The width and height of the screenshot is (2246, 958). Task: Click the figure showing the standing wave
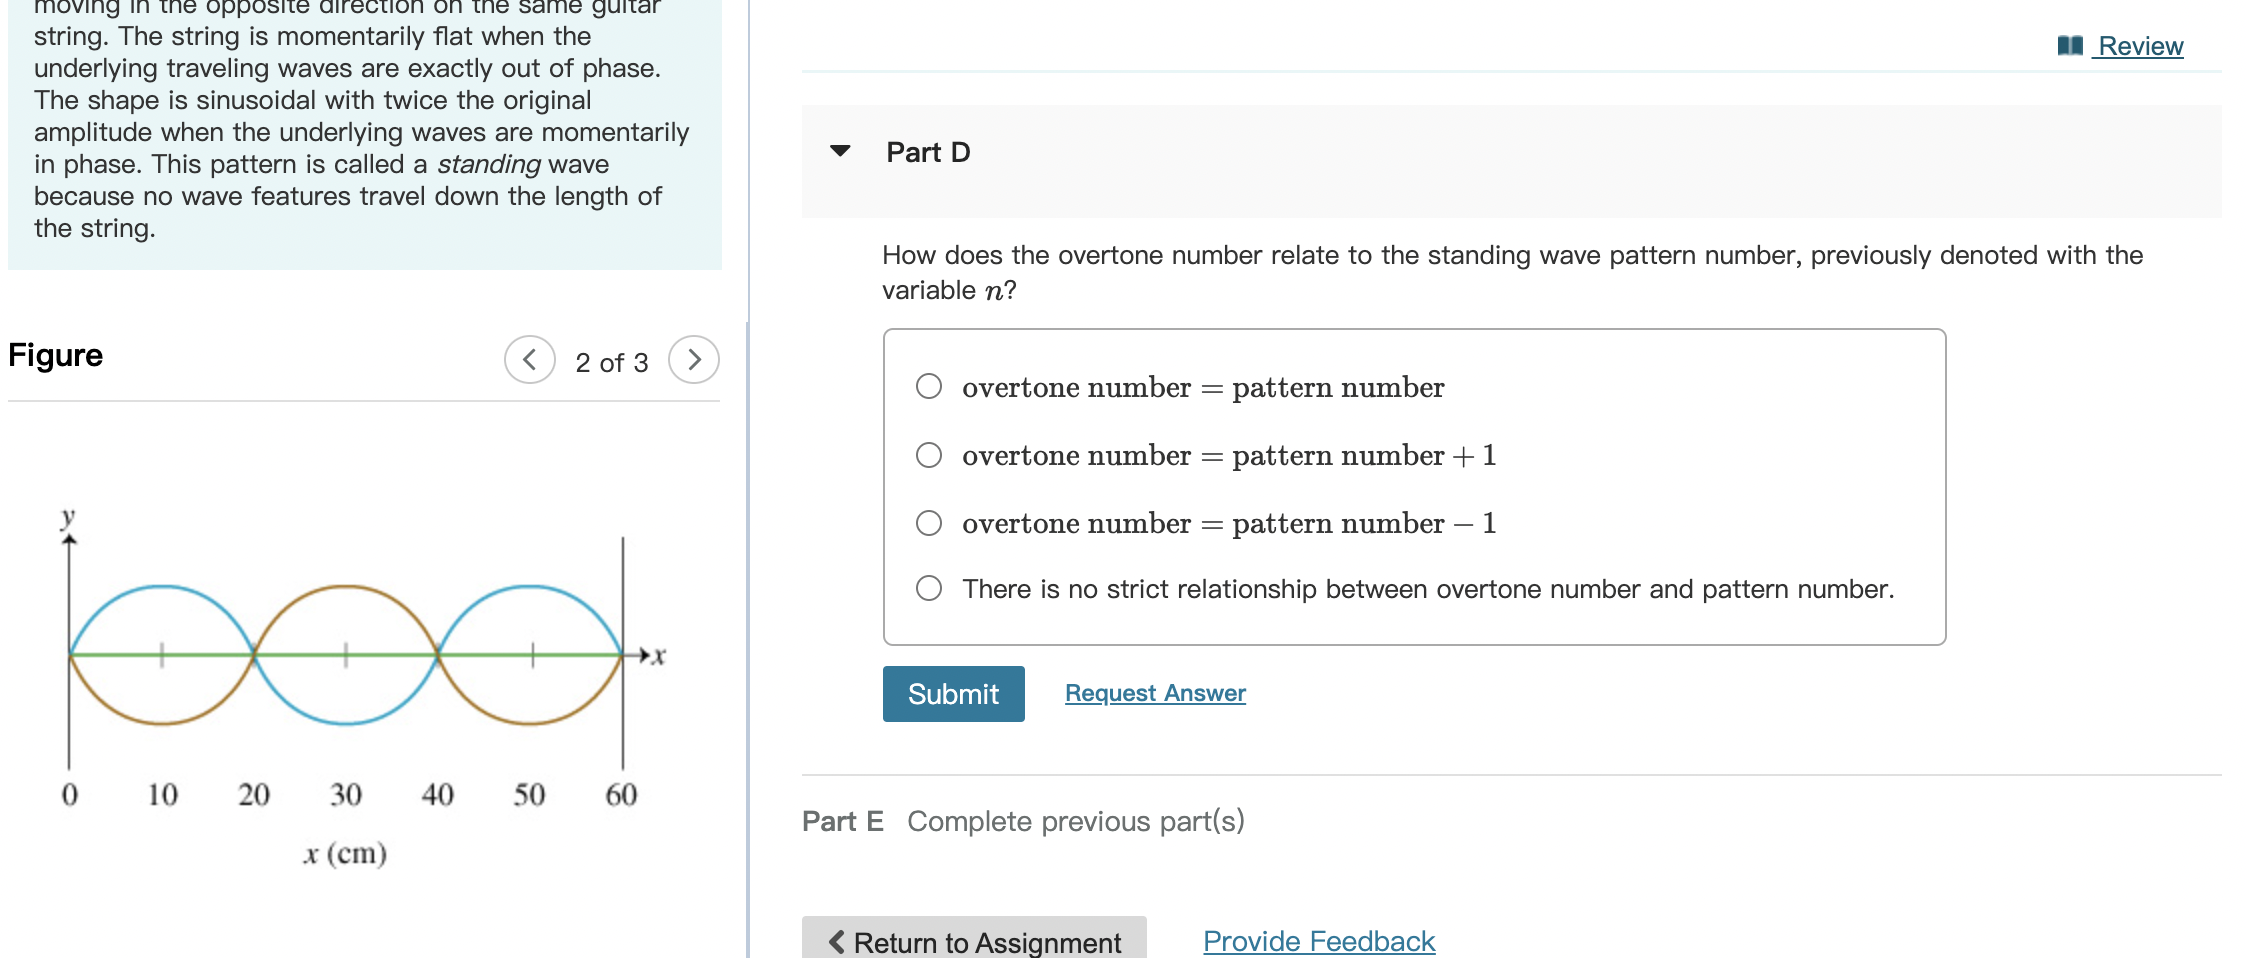[345, 655]
